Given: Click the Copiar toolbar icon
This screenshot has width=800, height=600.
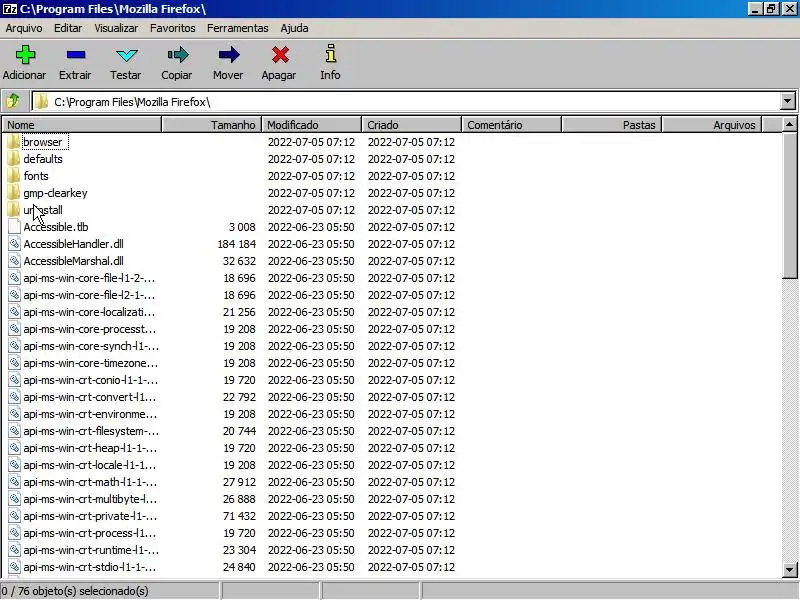Looking at the screenshot, I should coord(178,55).
